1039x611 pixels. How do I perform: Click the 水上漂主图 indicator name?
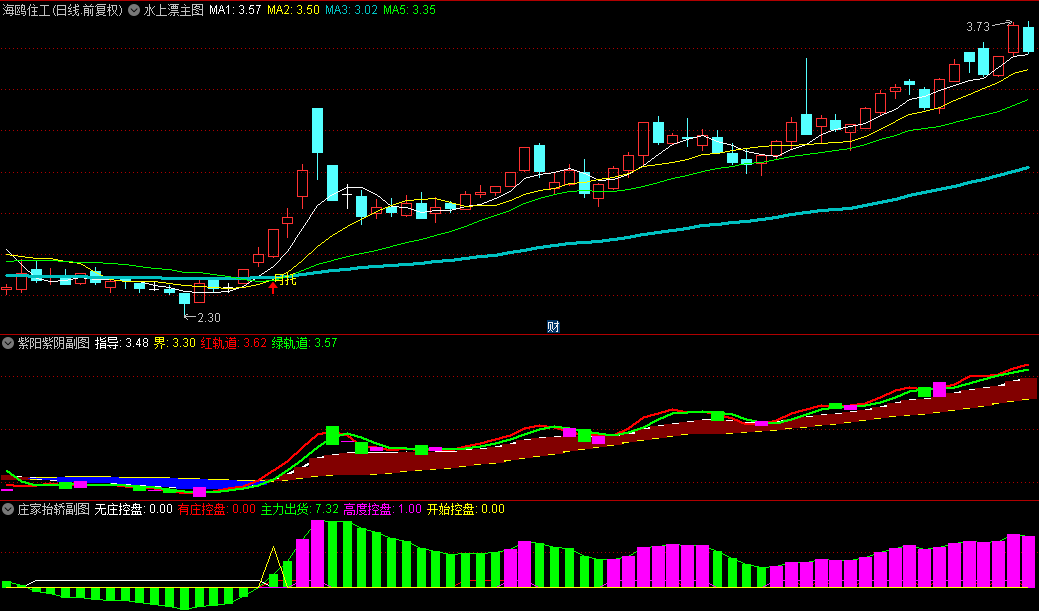(x=174, y=11)
